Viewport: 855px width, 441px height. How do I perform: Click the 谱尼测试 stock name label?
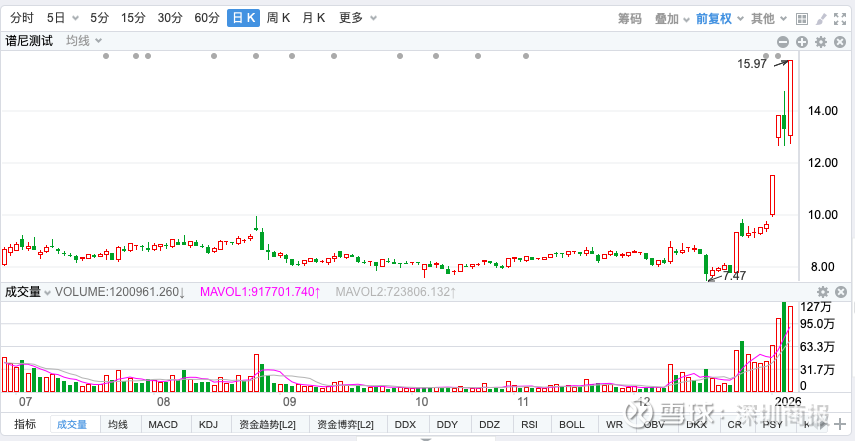(x=29, y=40)
